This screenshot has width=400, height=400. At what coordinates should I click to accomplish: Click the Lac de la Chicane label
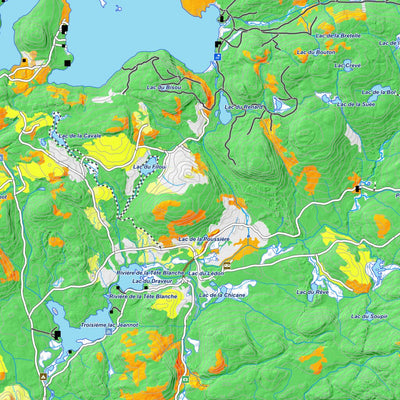222,295
